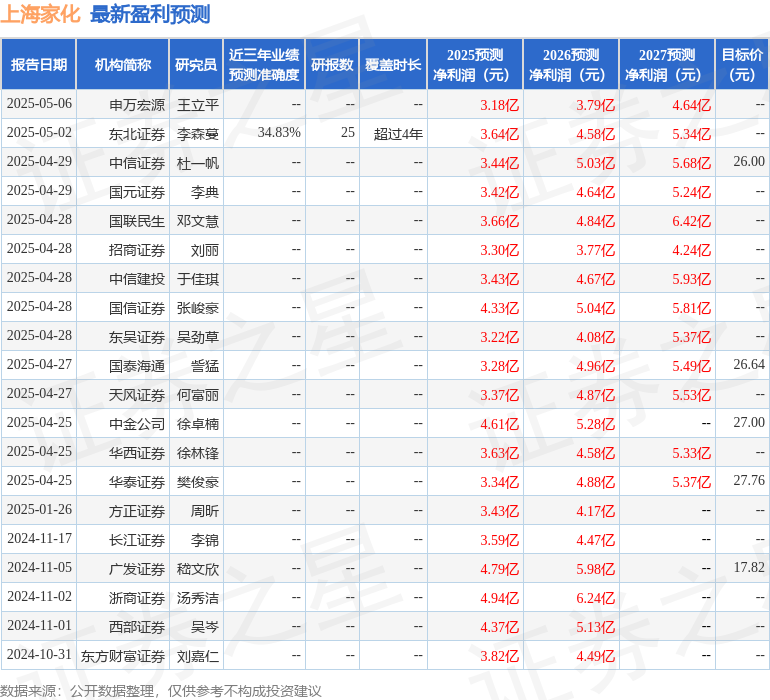
Task: Click target price 27.00
Action: 749,422
